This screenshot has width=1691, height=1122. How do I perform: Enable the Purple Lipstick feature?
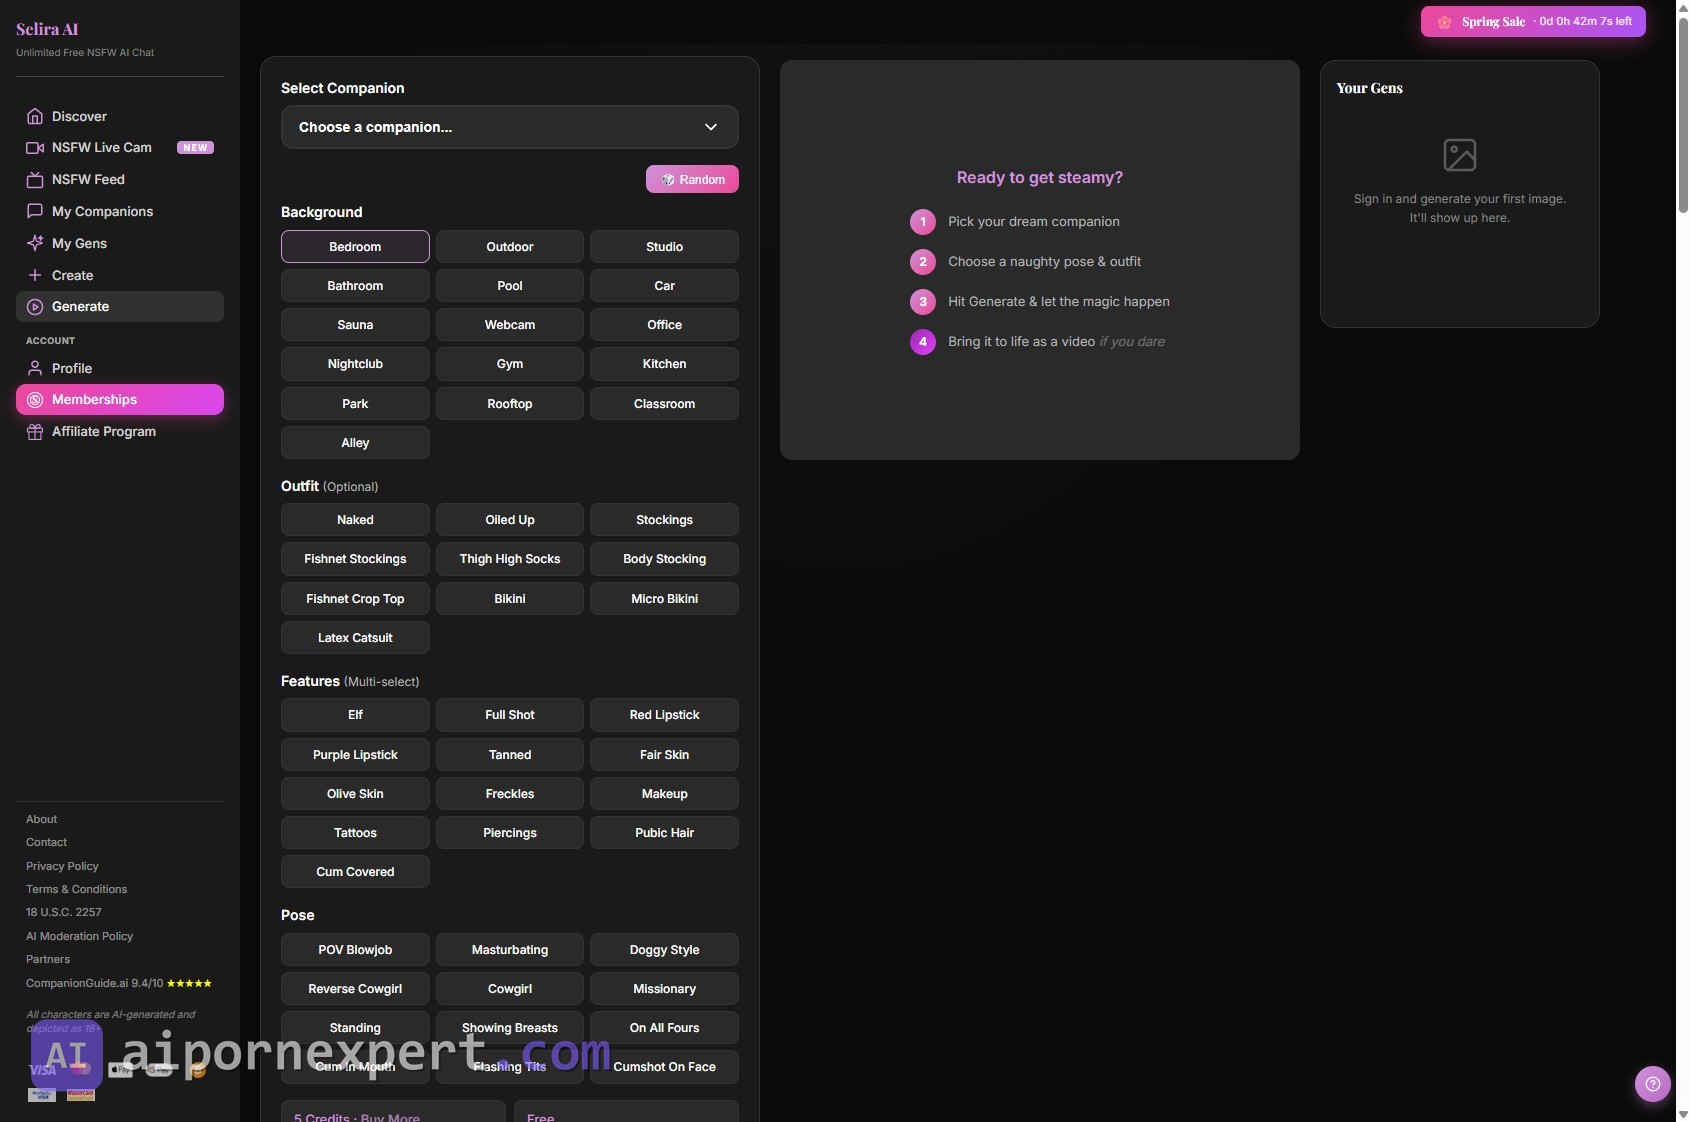355,755
